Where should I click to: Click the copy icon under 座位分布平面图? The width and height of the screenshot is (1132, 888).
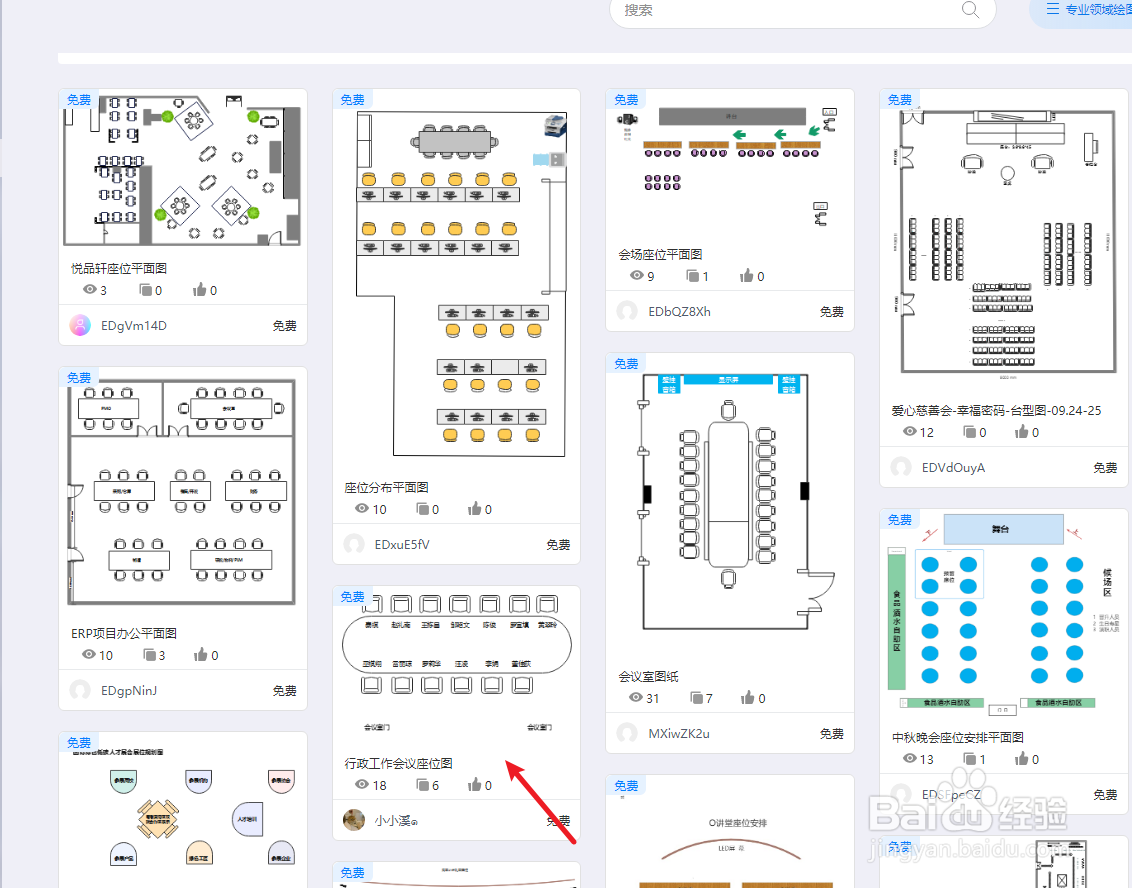(423, 509)
